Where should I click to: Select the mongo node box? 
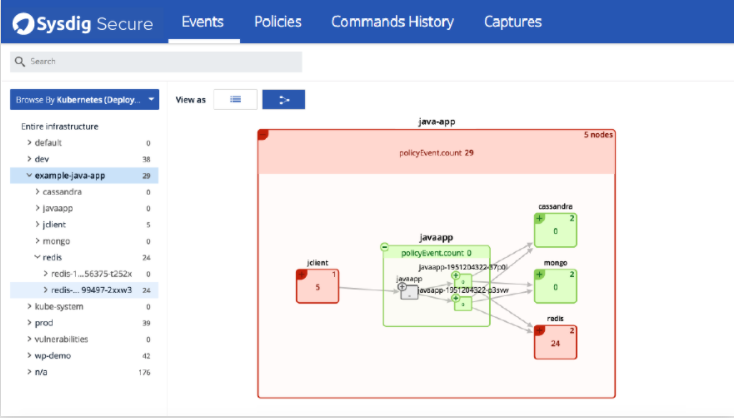click(x=555, y=286)
